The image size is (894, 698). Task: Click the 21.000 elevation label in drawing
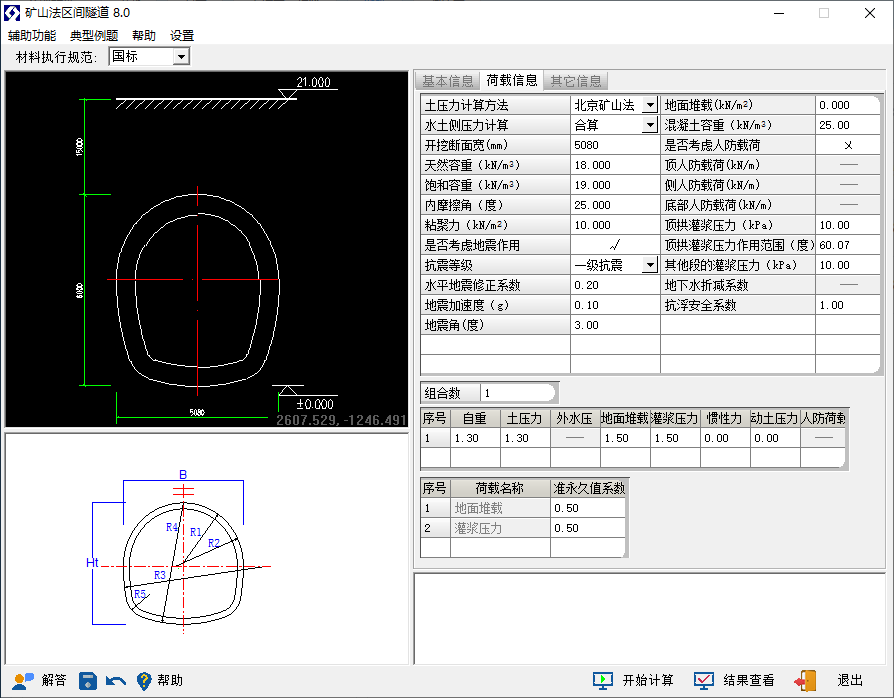click(313, 82)
